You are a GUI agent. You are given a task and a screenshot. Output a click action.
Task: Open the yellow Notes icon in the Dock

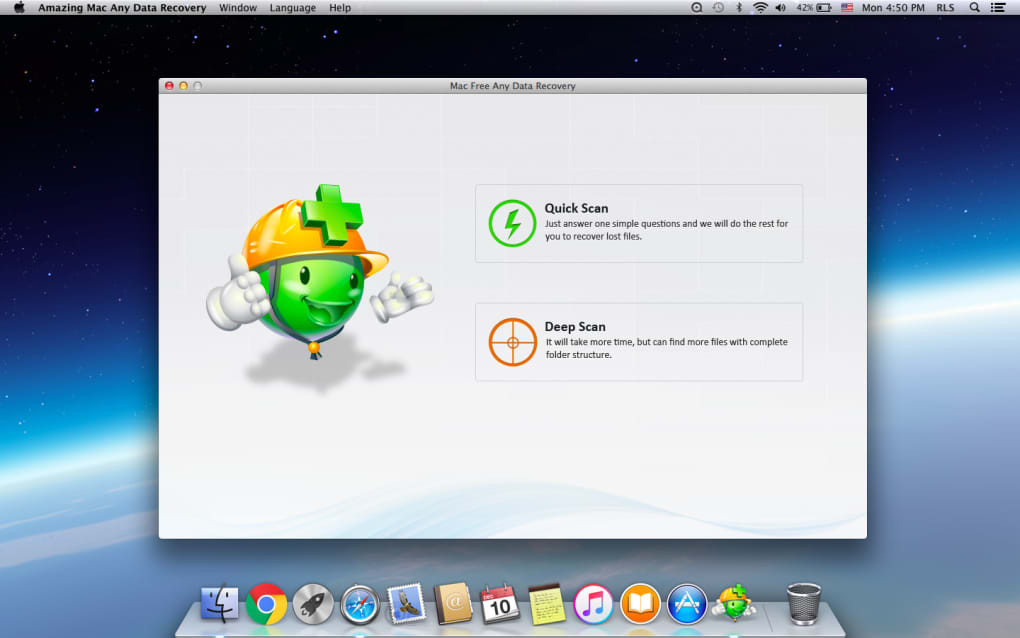[x=546, y=604]
